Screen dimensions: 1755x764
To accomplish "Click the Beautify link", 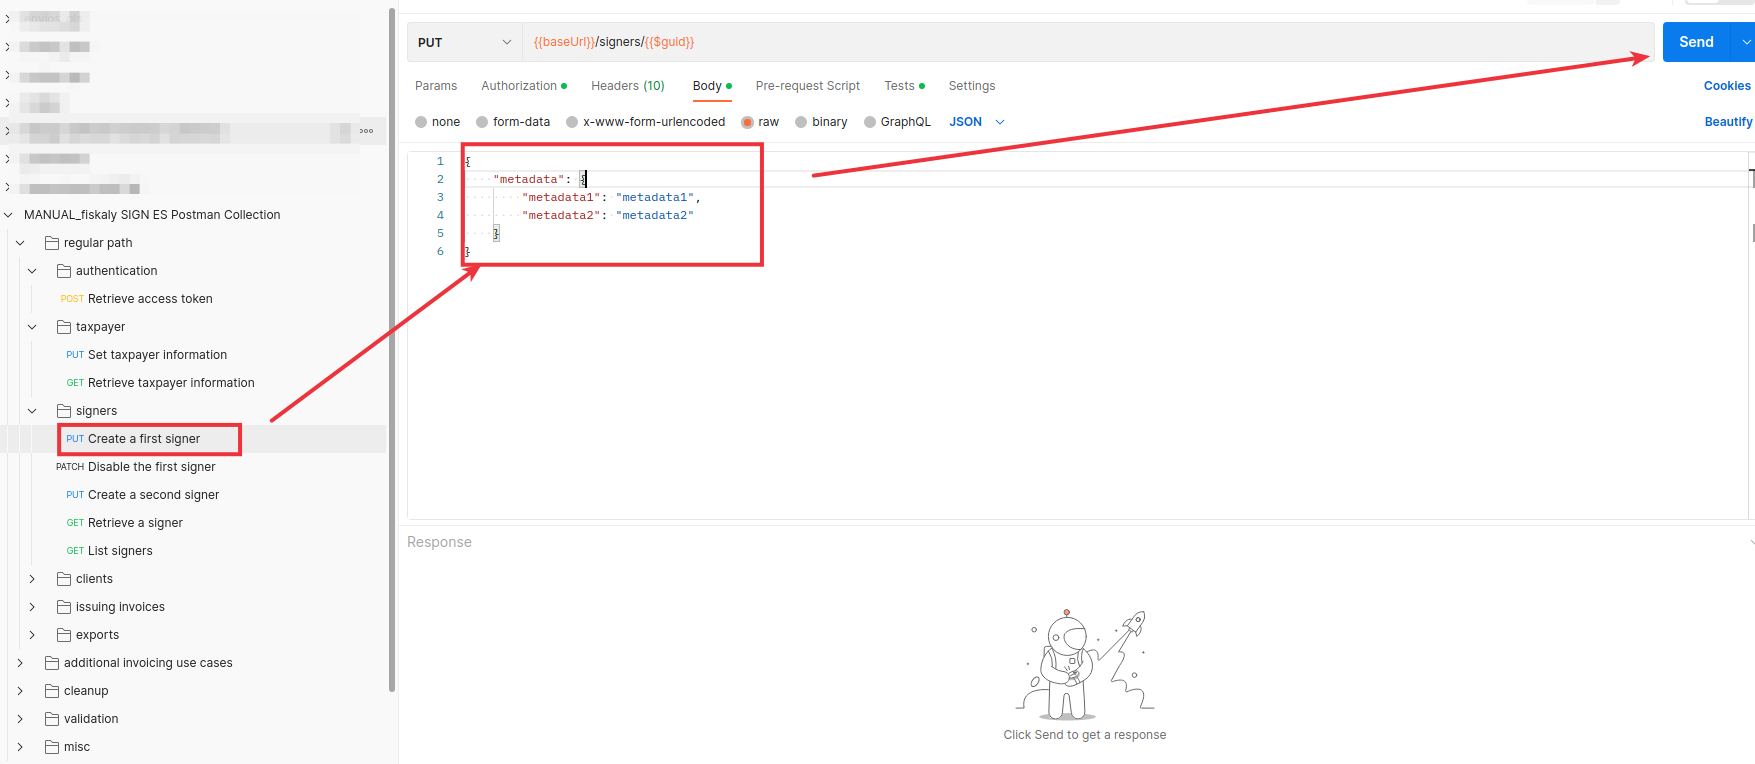I will [1727, 122].
